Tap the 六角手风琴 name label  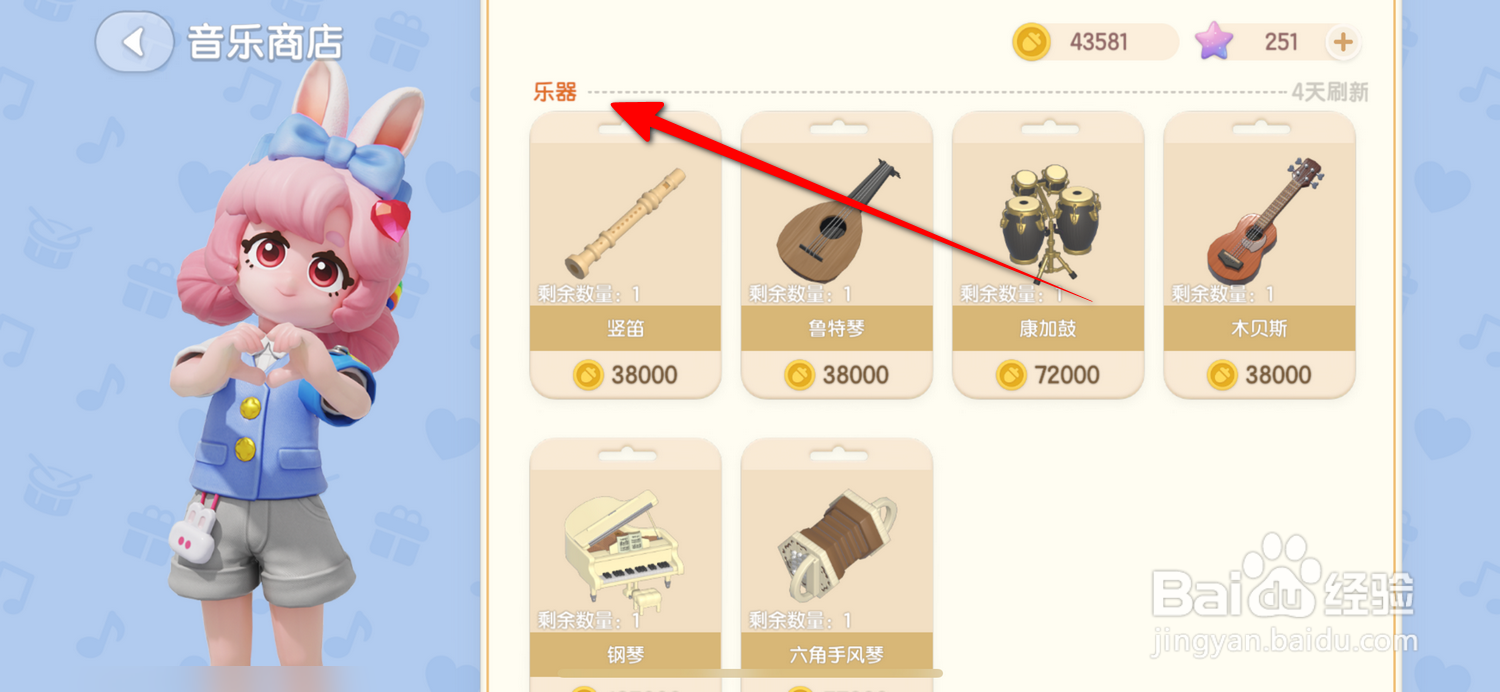coord(837,655)
